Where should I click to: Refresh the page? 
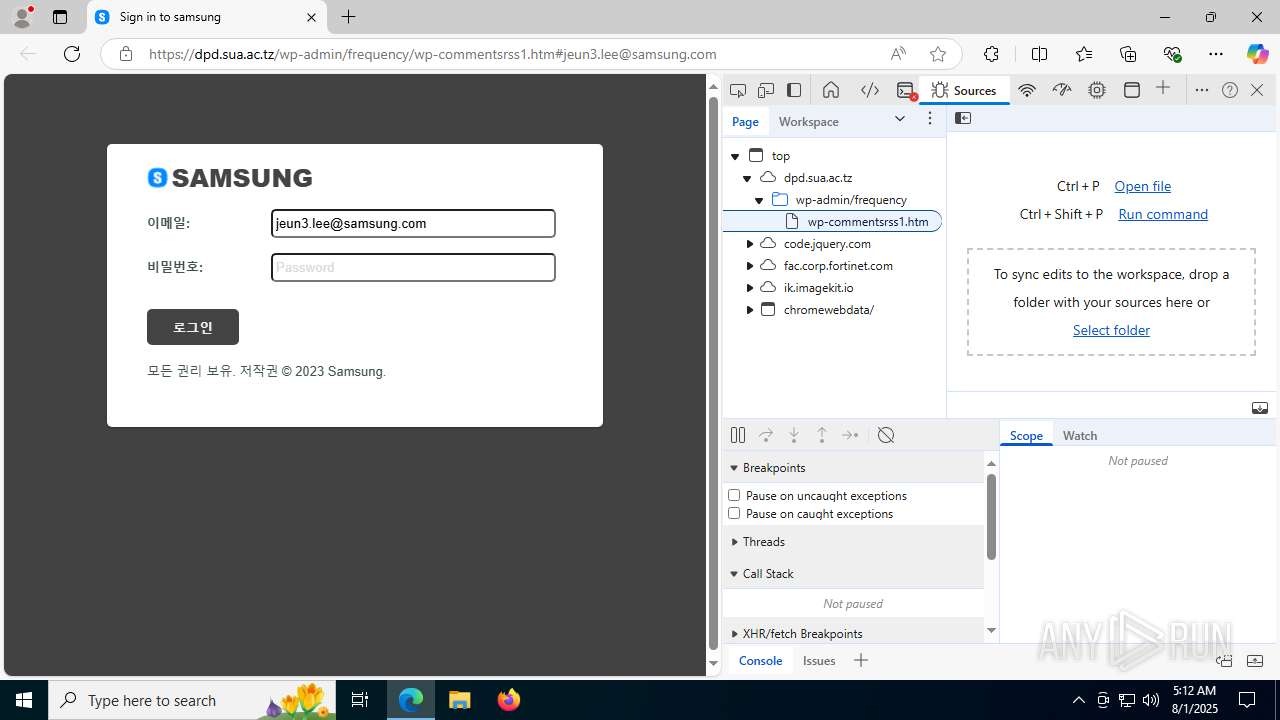[x=72, y=54]
